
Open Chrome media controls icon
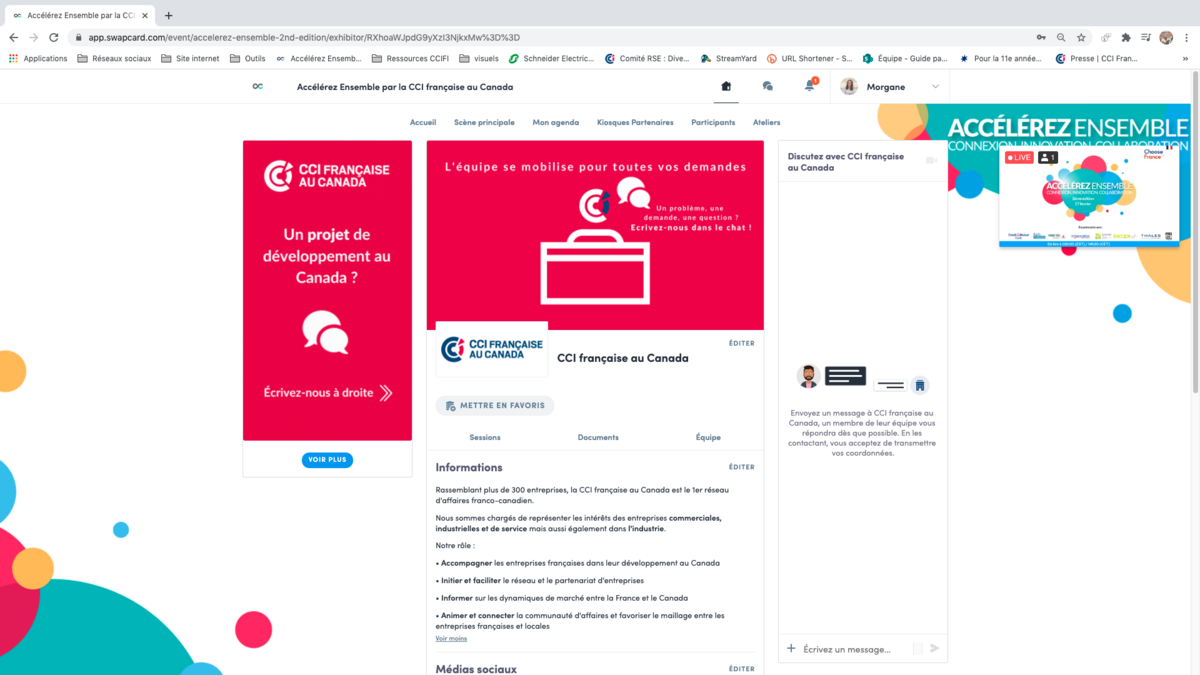pos(1146,37)
